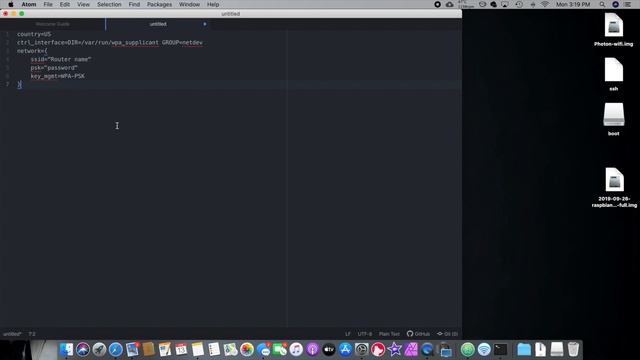Open Trash in the dock

tap(573, 350)
